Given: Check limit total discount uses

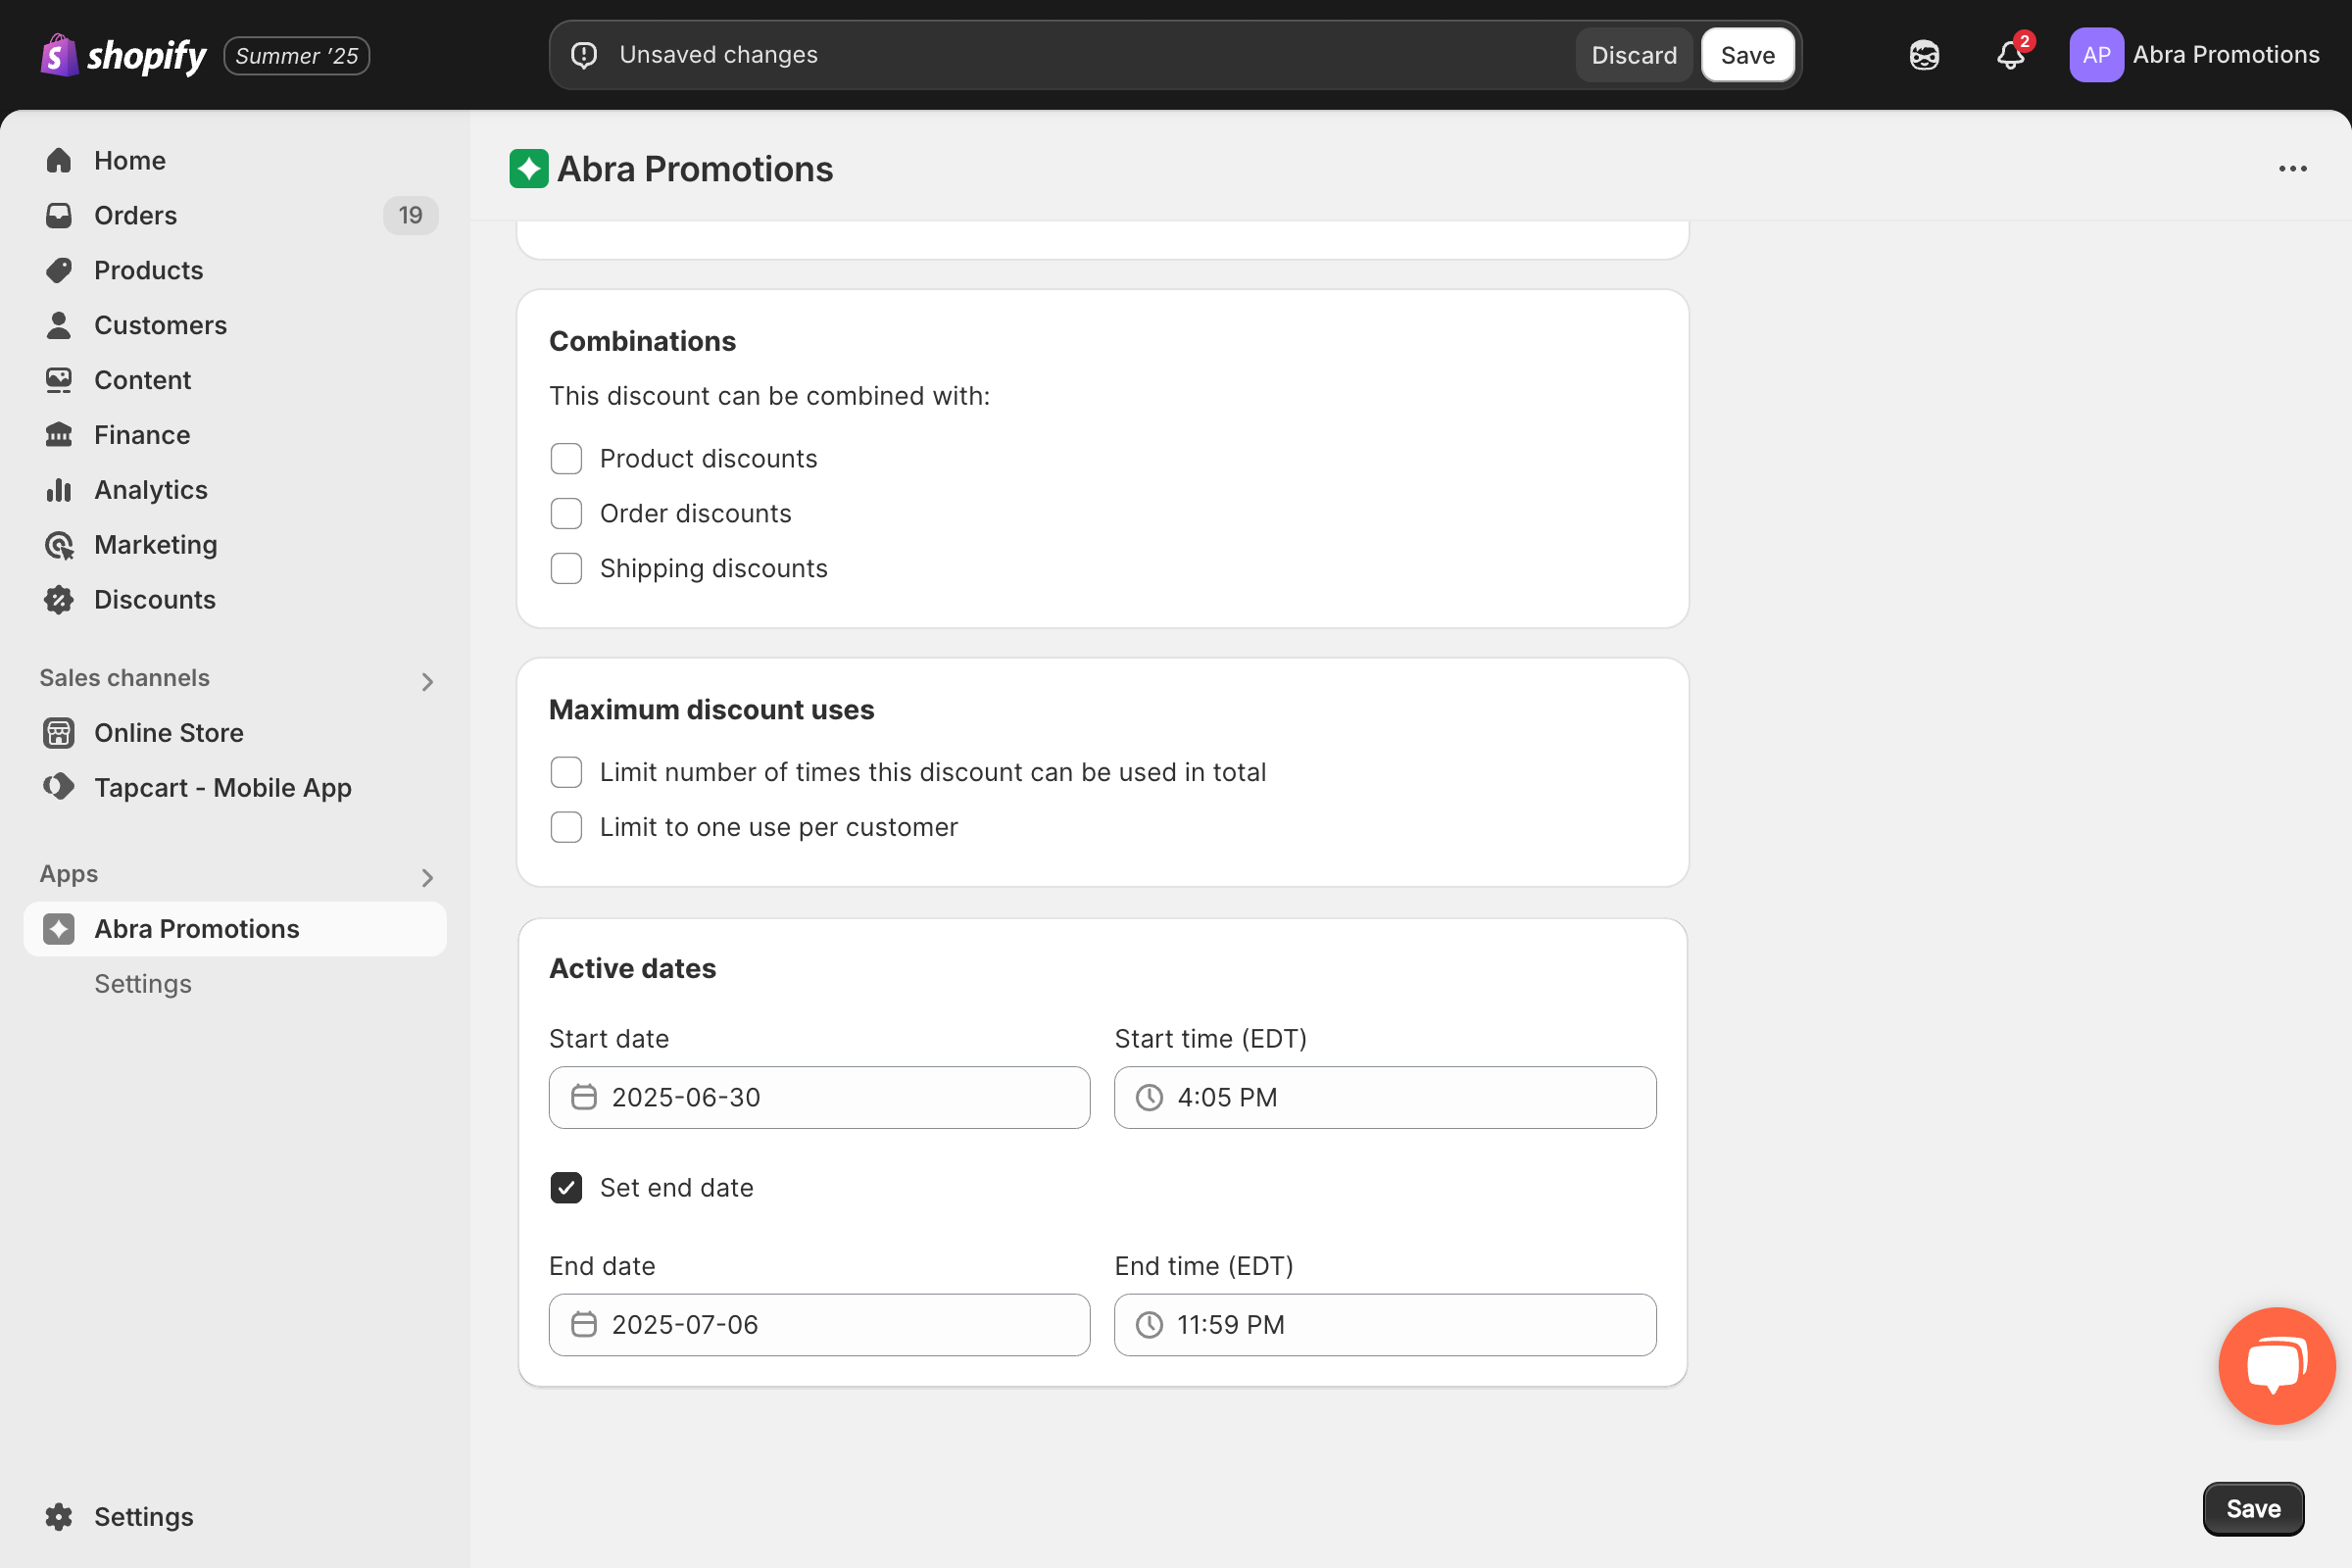Looking at the screenshot, I should [566, 772].
